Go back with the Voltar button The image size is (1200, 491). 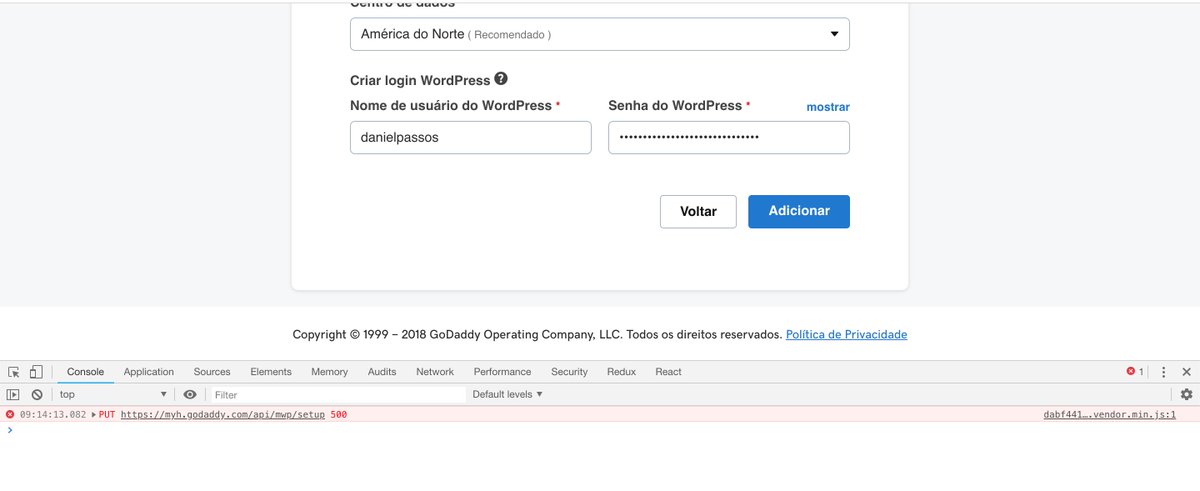[698, 212]
